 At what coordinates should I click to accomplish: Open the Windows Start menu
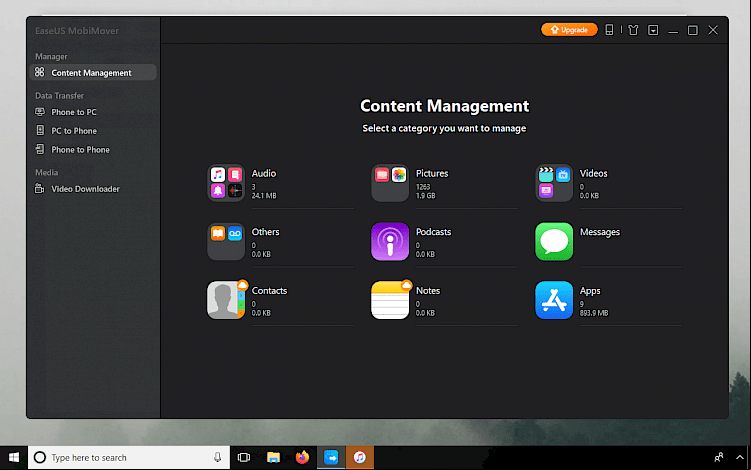click(14, 458)
